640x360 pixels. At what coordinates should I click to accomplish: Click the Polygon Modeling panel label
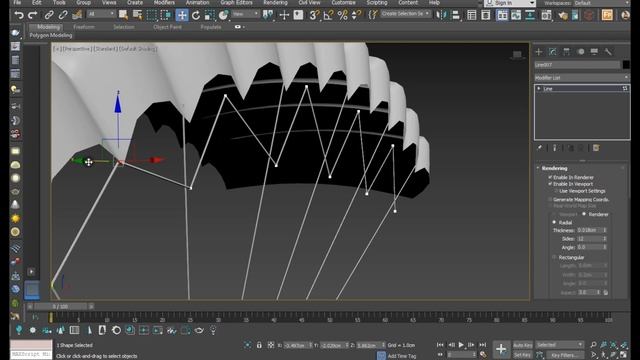click(x=51, y=36)
